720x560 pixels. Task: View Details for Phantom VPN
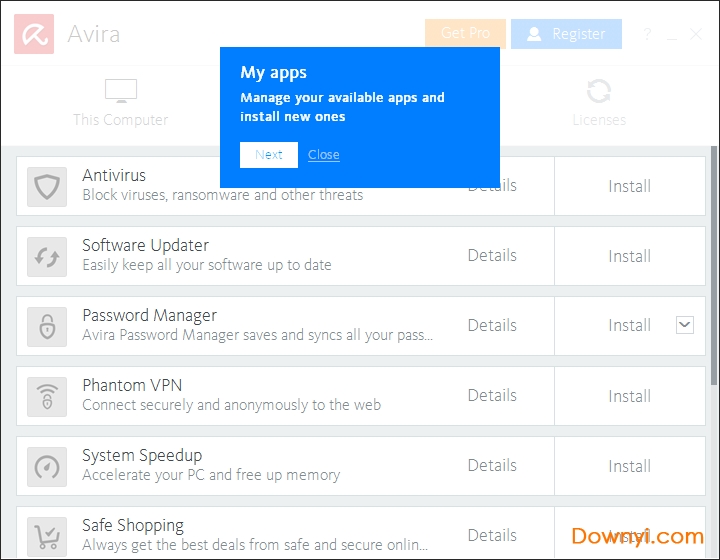(x=492, y=396)
